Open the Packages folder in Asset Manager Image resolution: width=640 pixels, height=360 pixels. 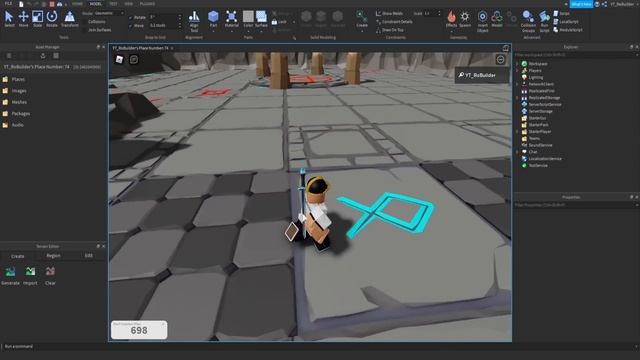pos(16,113)
